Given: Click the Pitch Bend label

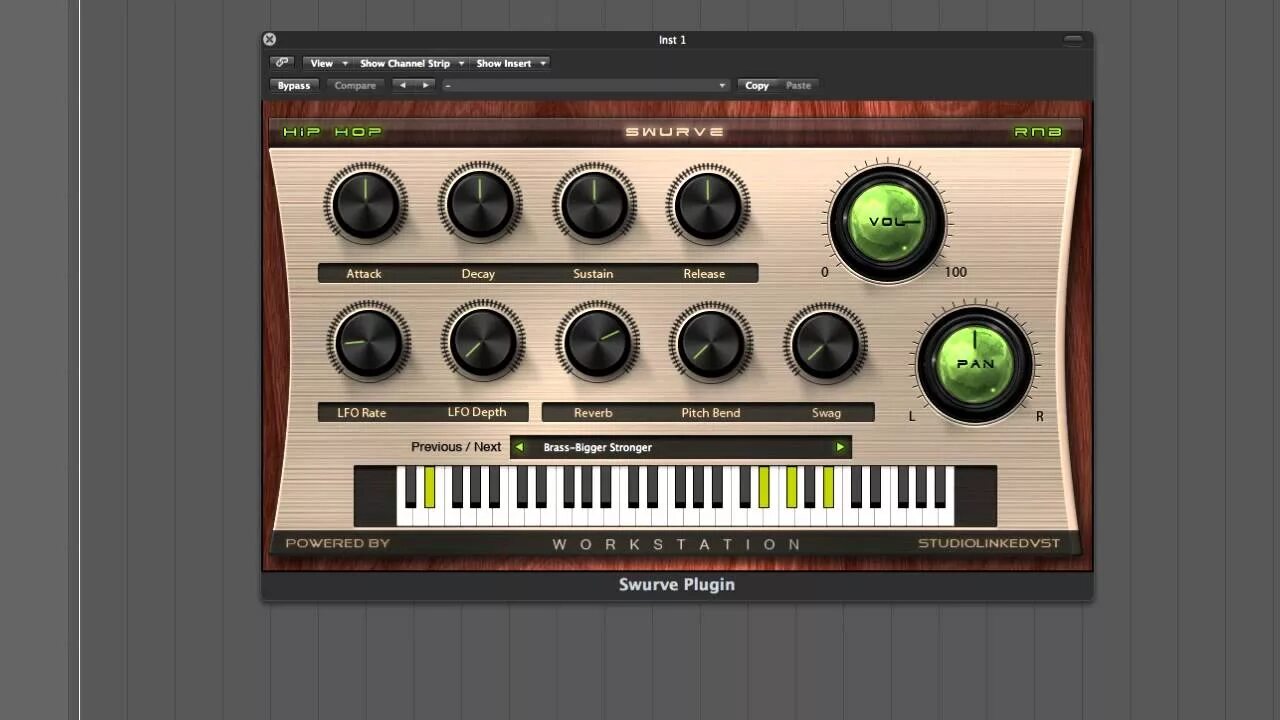Looking at the screenshot, I should (x=711, y=412).
